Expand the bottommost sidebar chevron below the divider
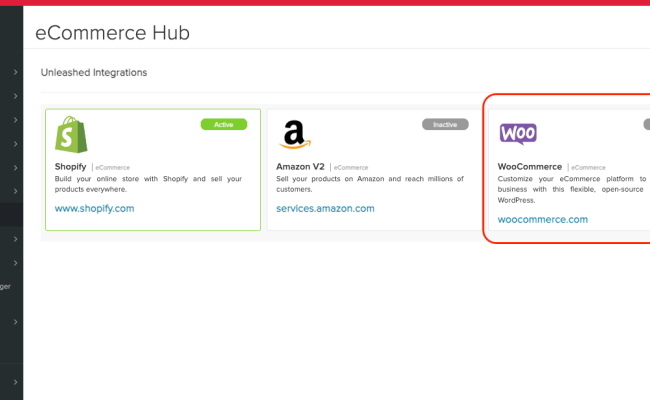The width and height of the screenshot is (650, 400). [x=15, y=382]
